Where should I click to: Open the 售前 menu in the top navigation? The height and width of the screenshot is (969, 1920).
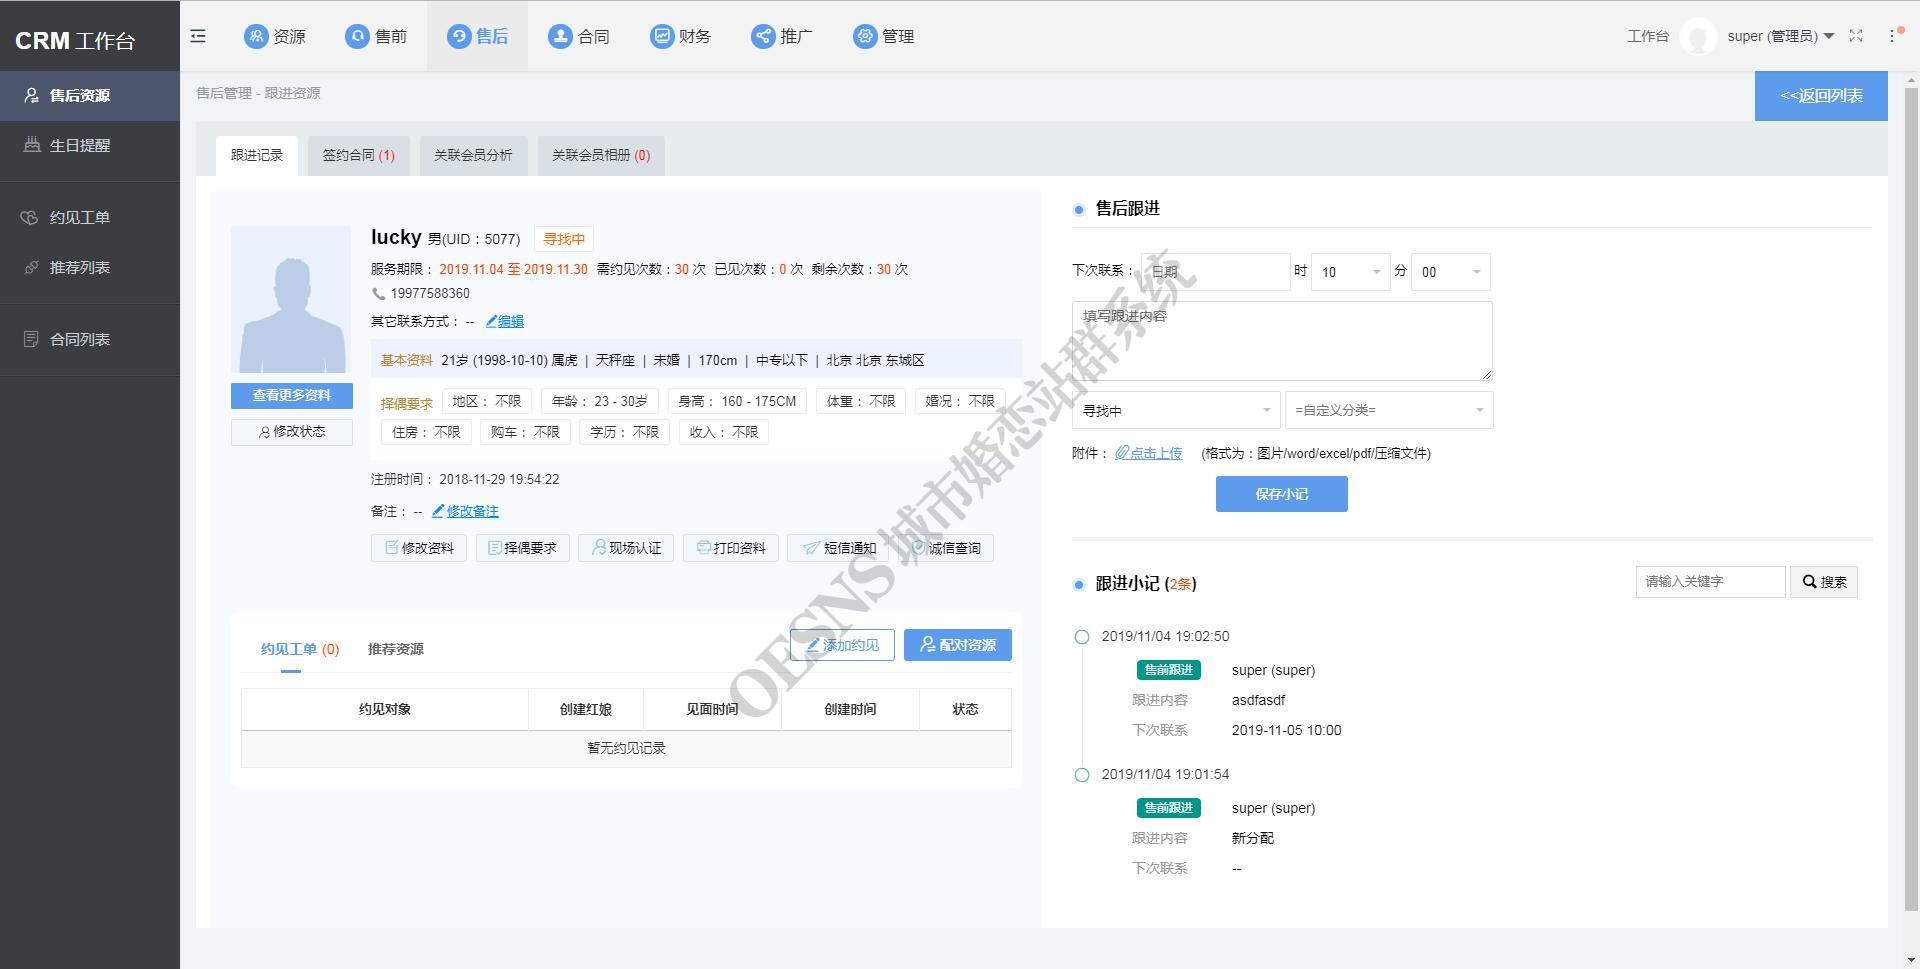[376, 36]
